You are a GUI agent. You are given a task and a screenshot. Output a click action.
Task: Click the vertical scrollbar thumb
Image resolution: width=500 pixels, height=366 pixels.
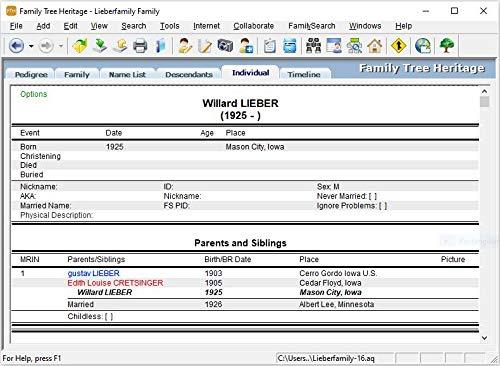coord(485,102)
